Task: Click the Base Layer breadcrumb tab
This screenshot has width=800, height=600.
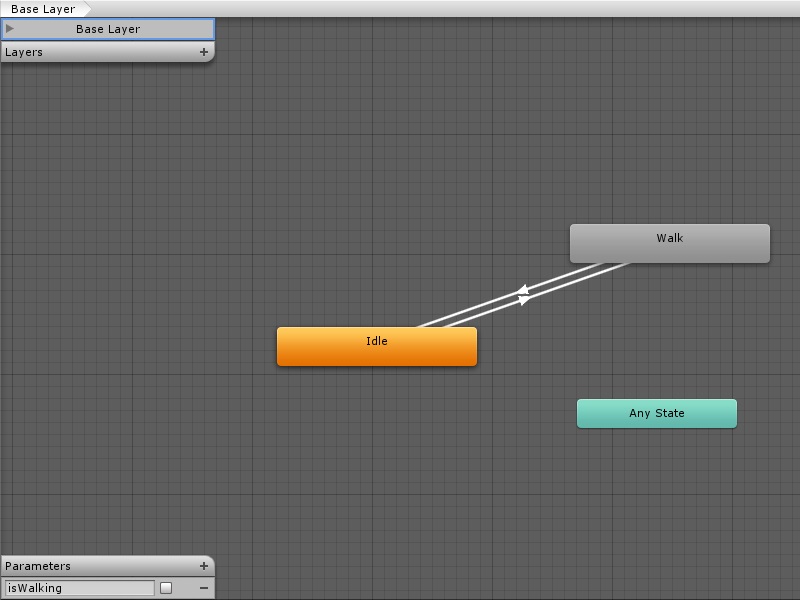Action: [43, 9]
